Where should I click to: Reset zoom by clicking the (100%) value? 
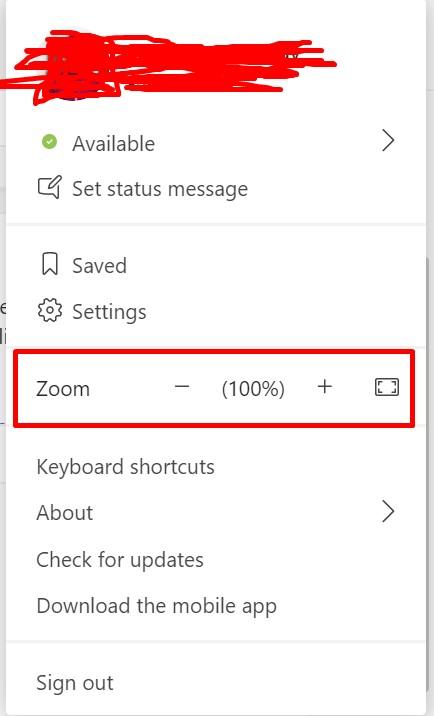(x=253, y=389)
